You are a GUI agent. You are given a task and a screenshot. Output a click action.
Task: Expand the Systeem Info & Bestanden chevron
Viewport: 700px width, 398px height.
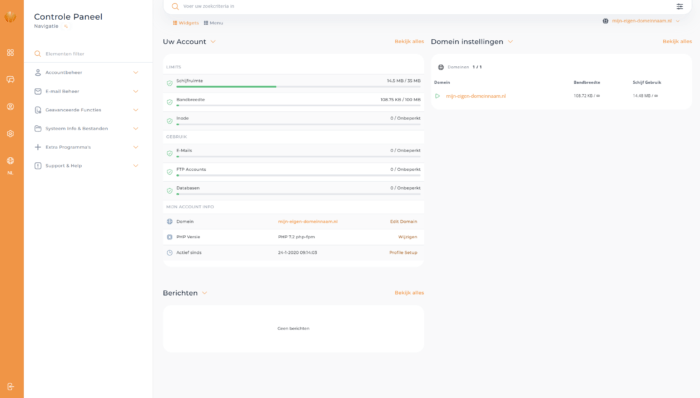tap(136, 129)
